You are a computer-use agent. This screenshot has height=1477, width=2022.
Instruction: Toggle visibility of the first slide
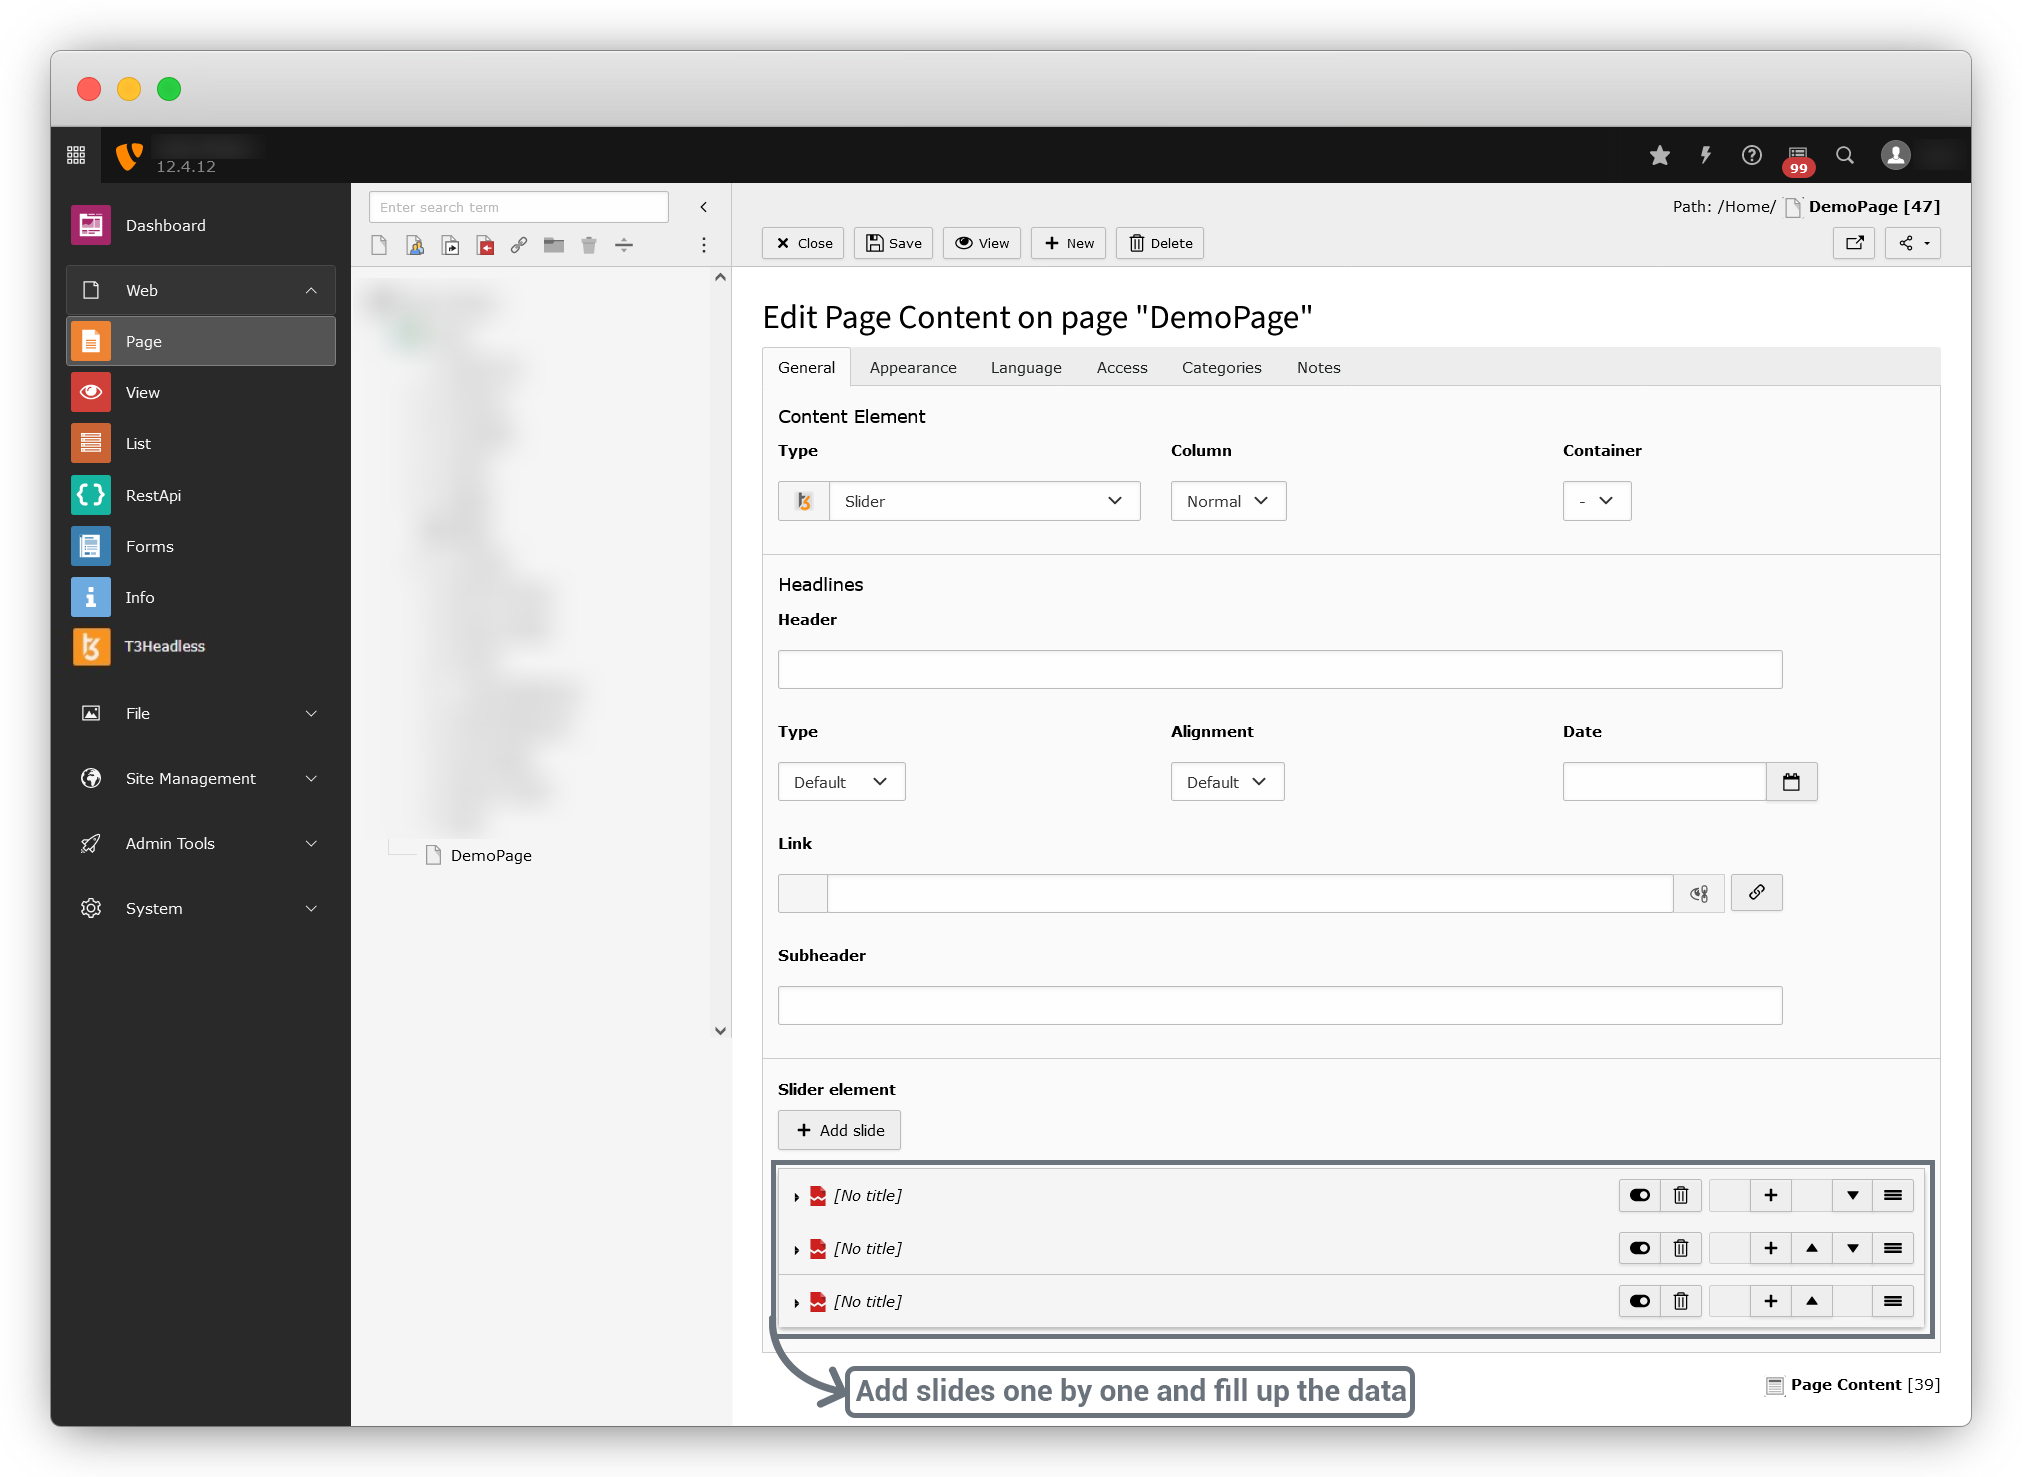coord(1639,1195)
